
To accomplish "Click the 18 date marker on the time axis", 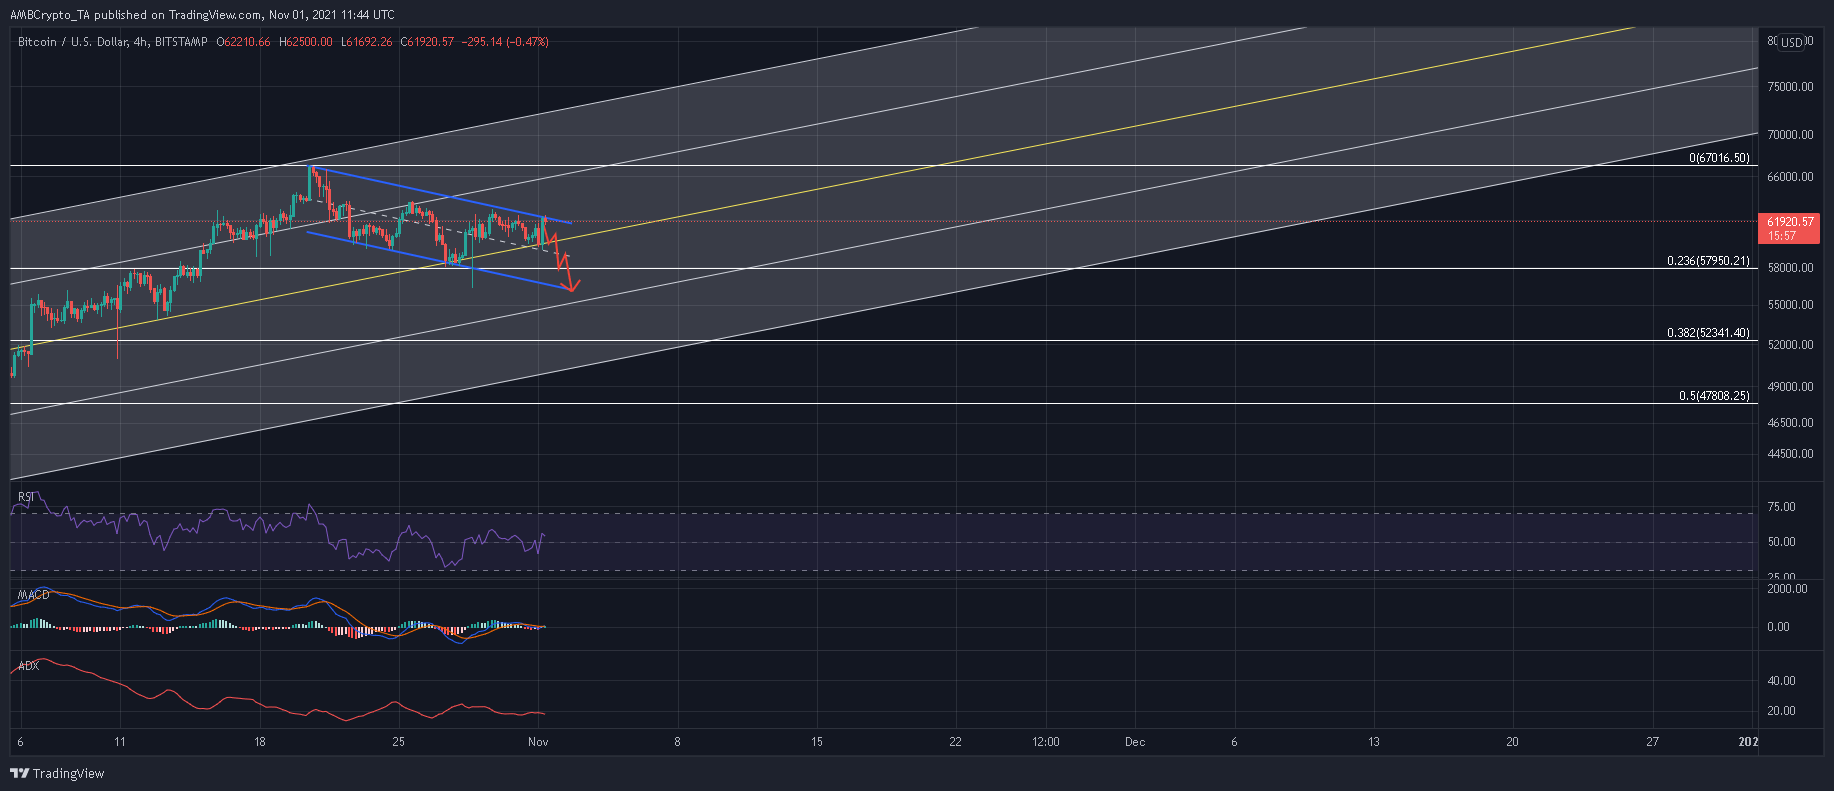I will point(260,742).
